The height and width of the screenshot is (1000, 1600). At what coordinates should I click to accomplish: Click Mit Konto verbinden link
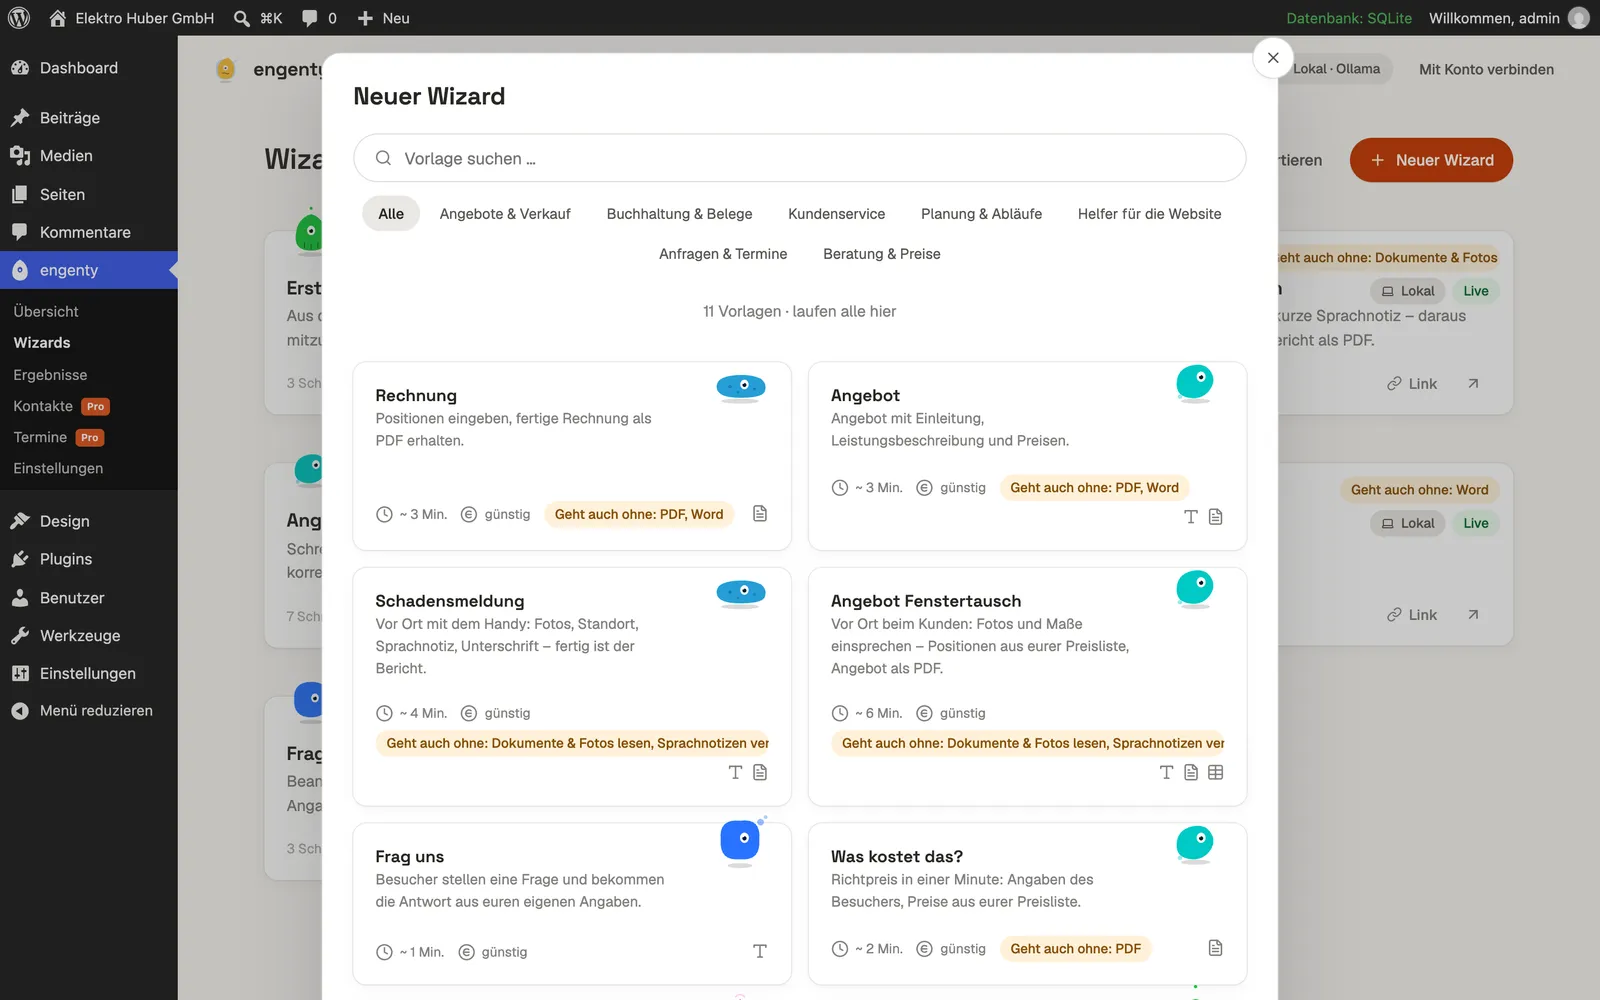coord(1486,69)
